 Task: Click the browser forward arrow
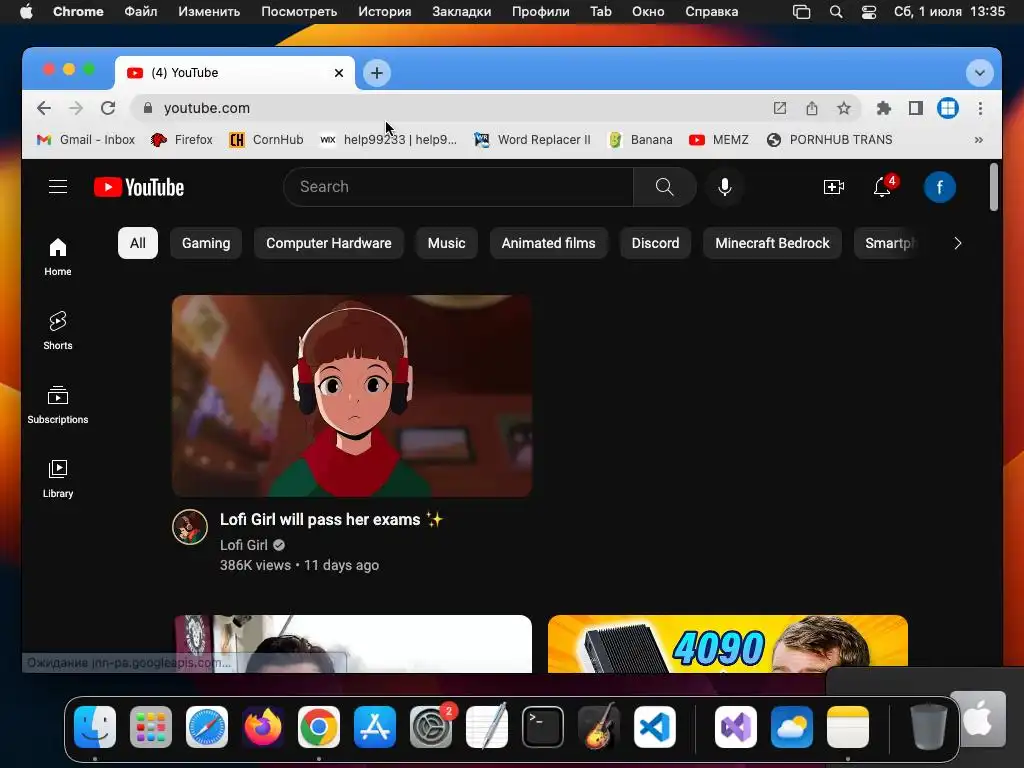(76, 108)
